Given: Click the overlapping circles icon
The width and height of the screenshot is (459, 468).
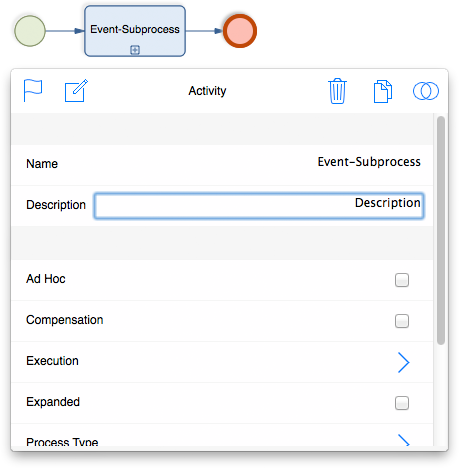Looking at the screenshot, I should pyautogui.click(x=426, y=91).
